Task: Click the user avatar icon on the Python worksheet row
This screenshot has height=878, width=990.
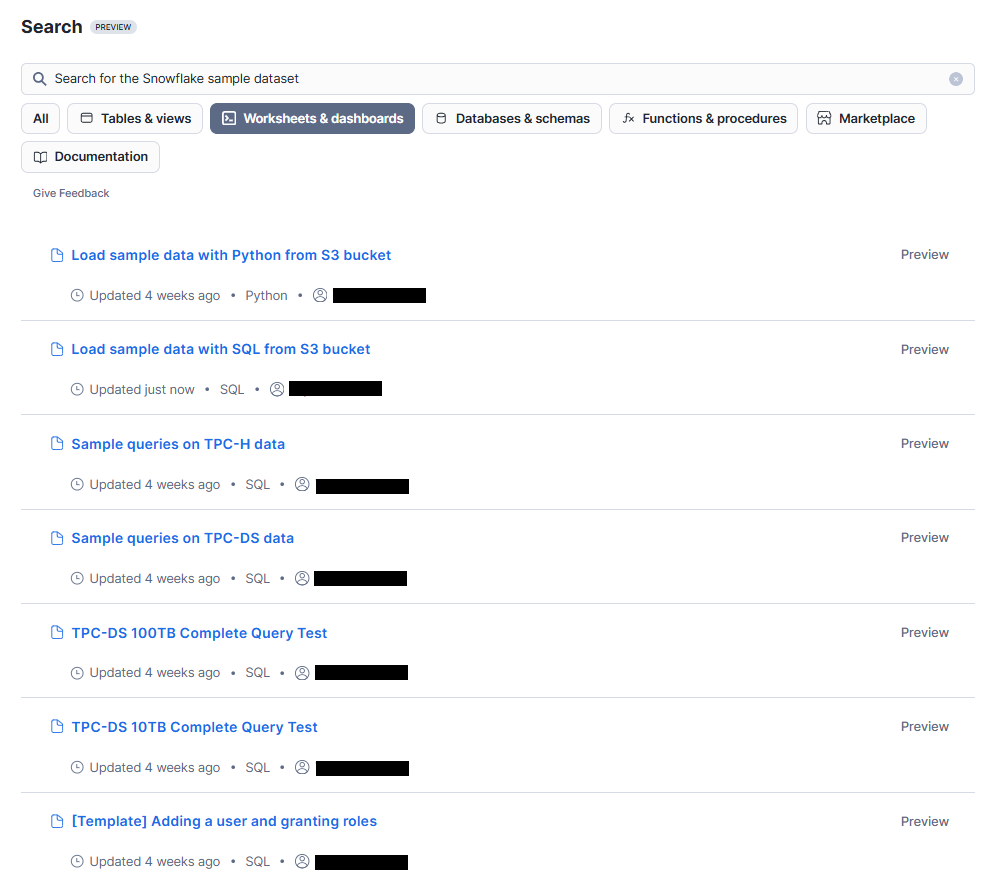Action: pyautogui.click(x=319, y=294)
